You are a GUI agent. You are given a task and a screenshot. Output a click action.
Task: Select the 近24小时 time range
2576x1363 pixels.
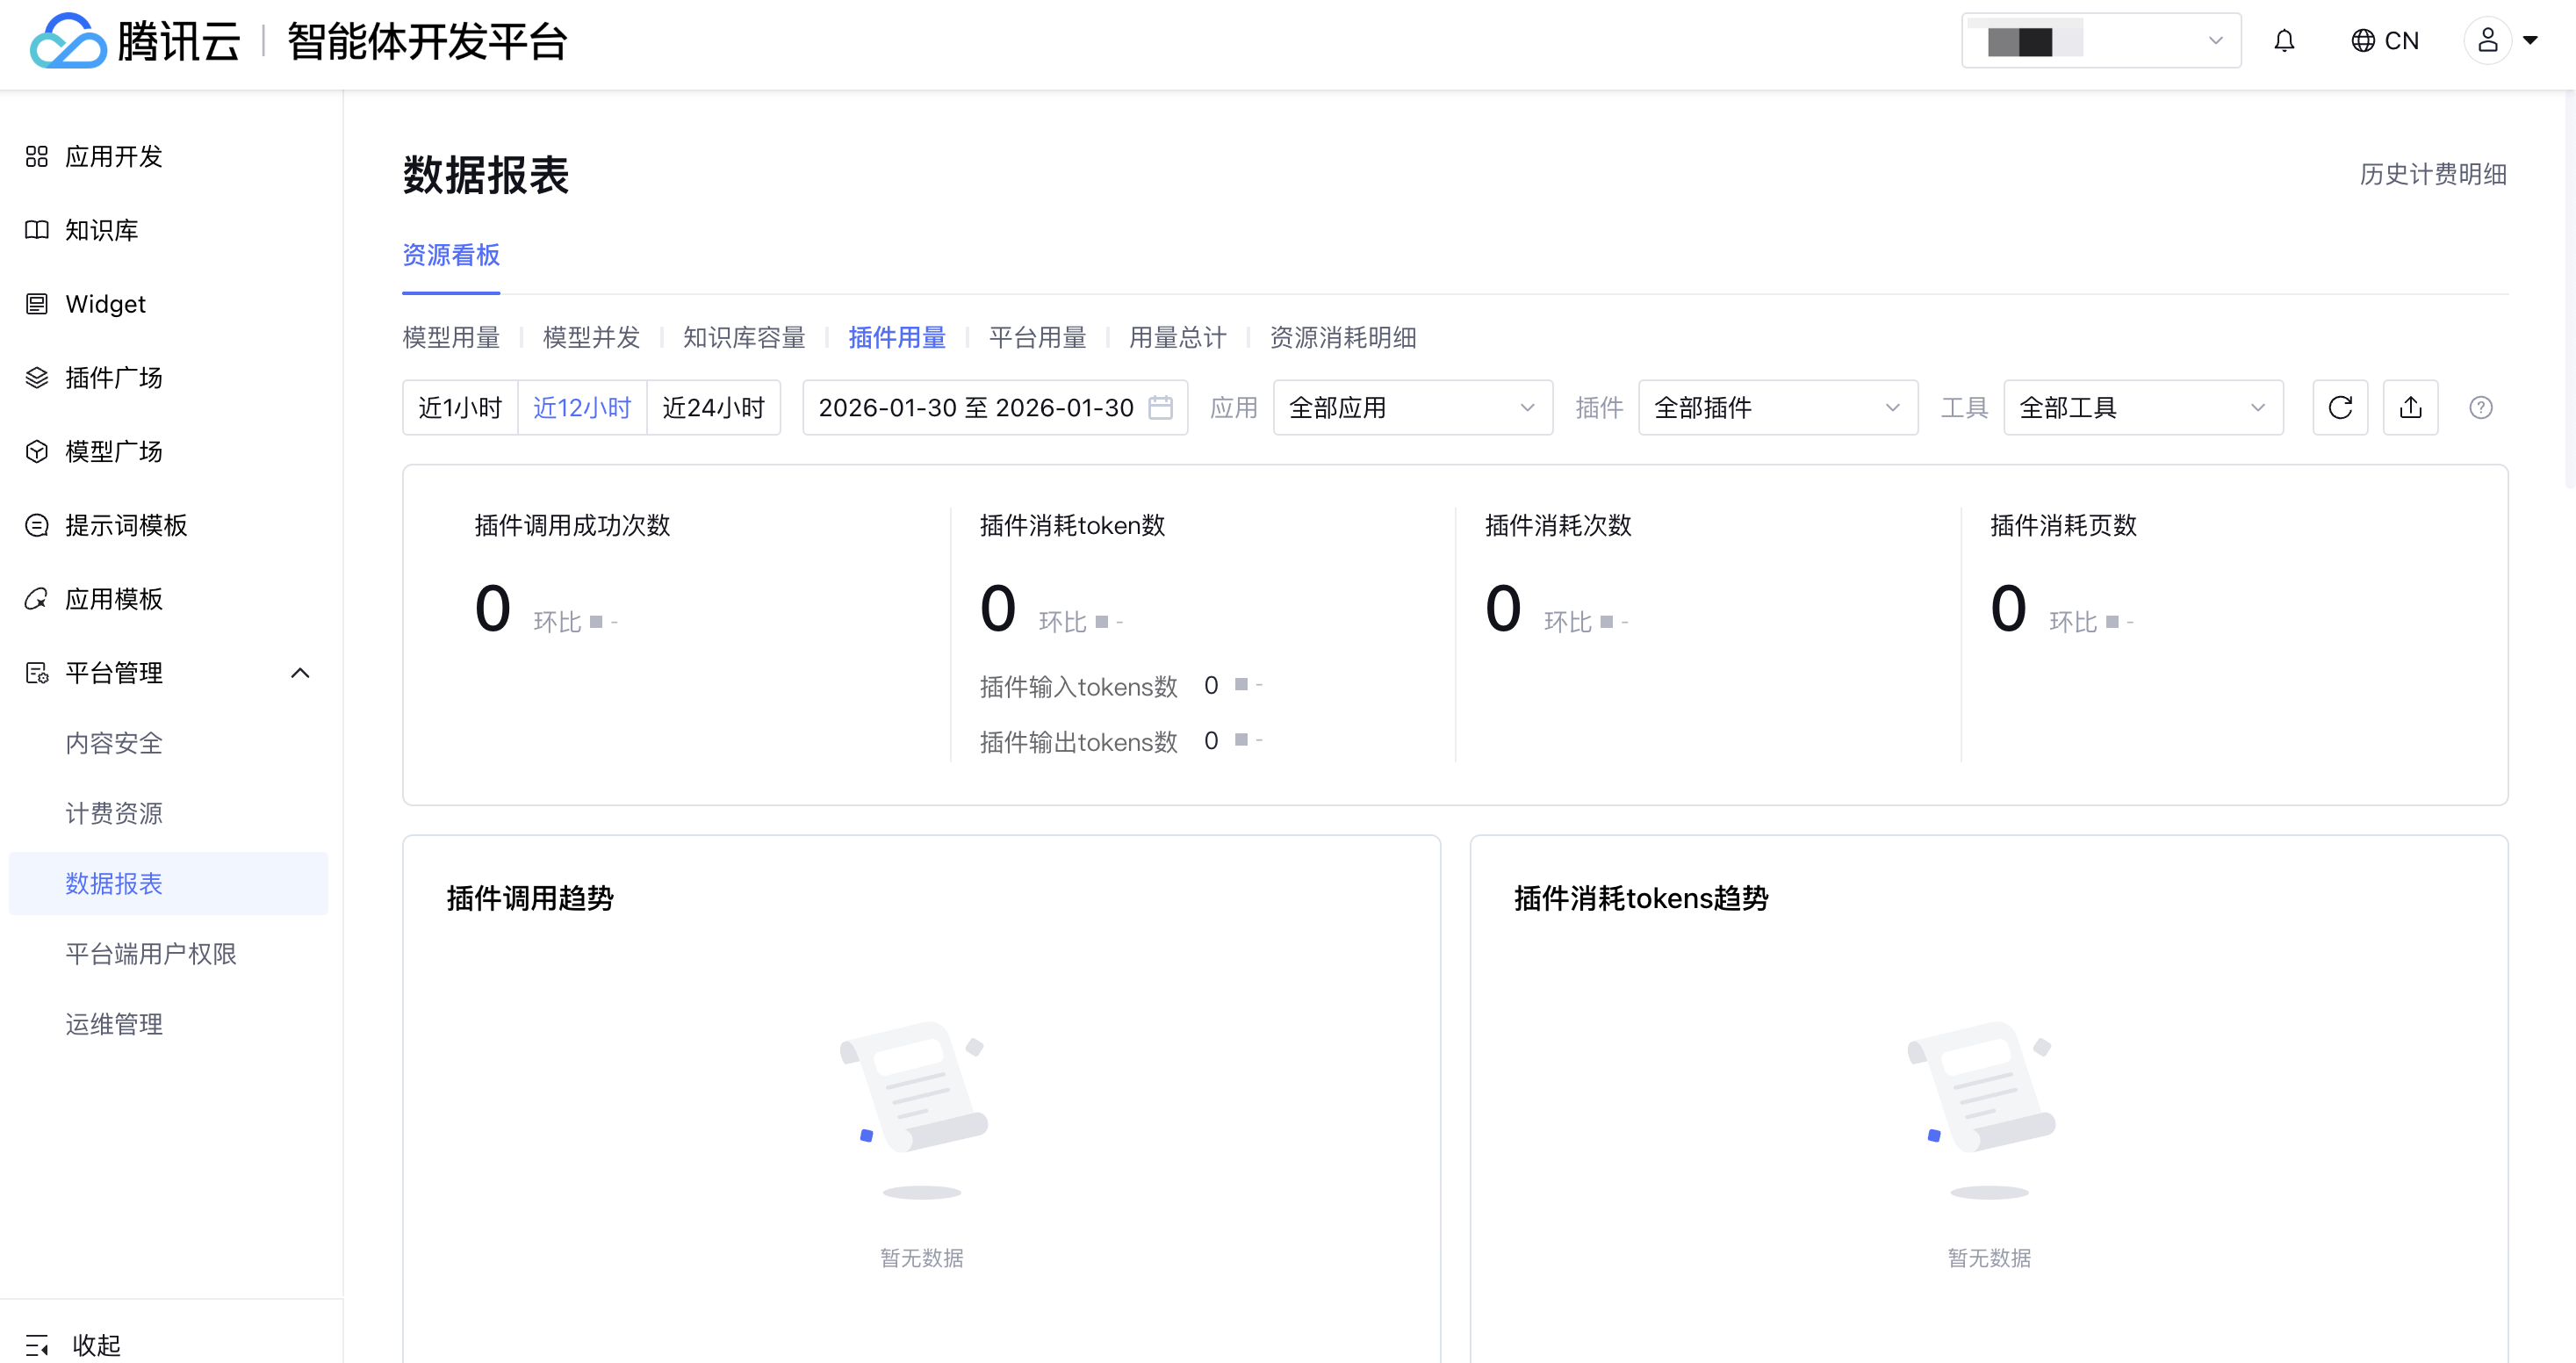tap(713, 407)
